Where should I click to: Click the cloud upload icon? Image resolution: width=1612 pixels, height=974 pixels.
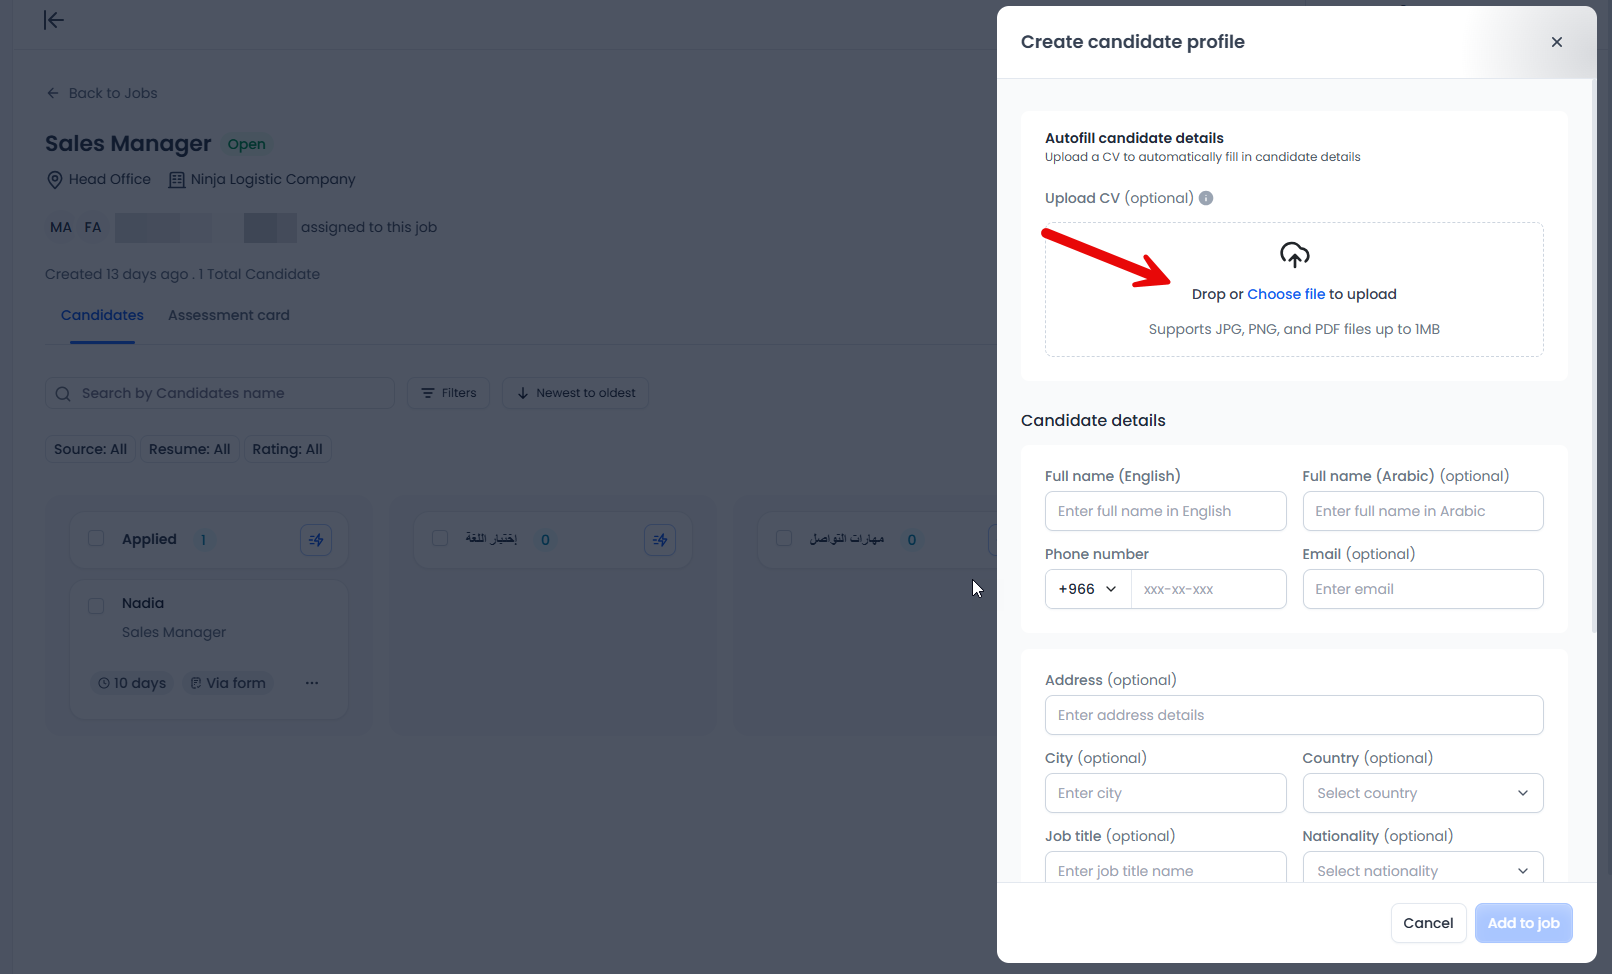[x=1294, y=255]
